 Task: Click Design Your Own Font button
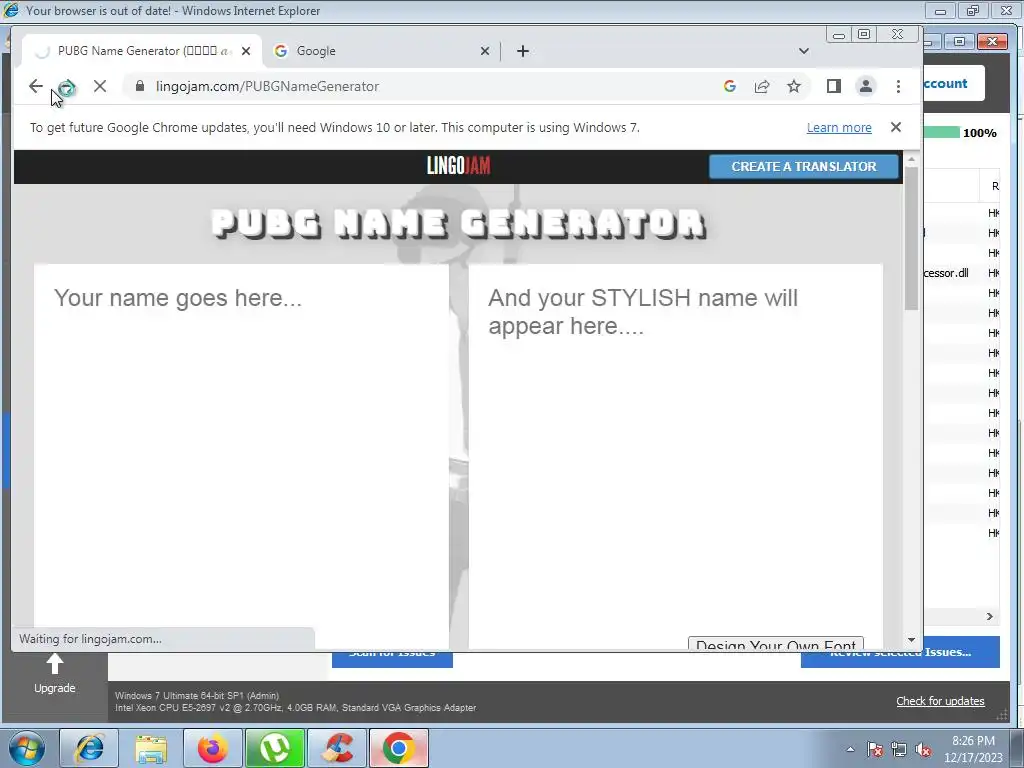[775, 643]
